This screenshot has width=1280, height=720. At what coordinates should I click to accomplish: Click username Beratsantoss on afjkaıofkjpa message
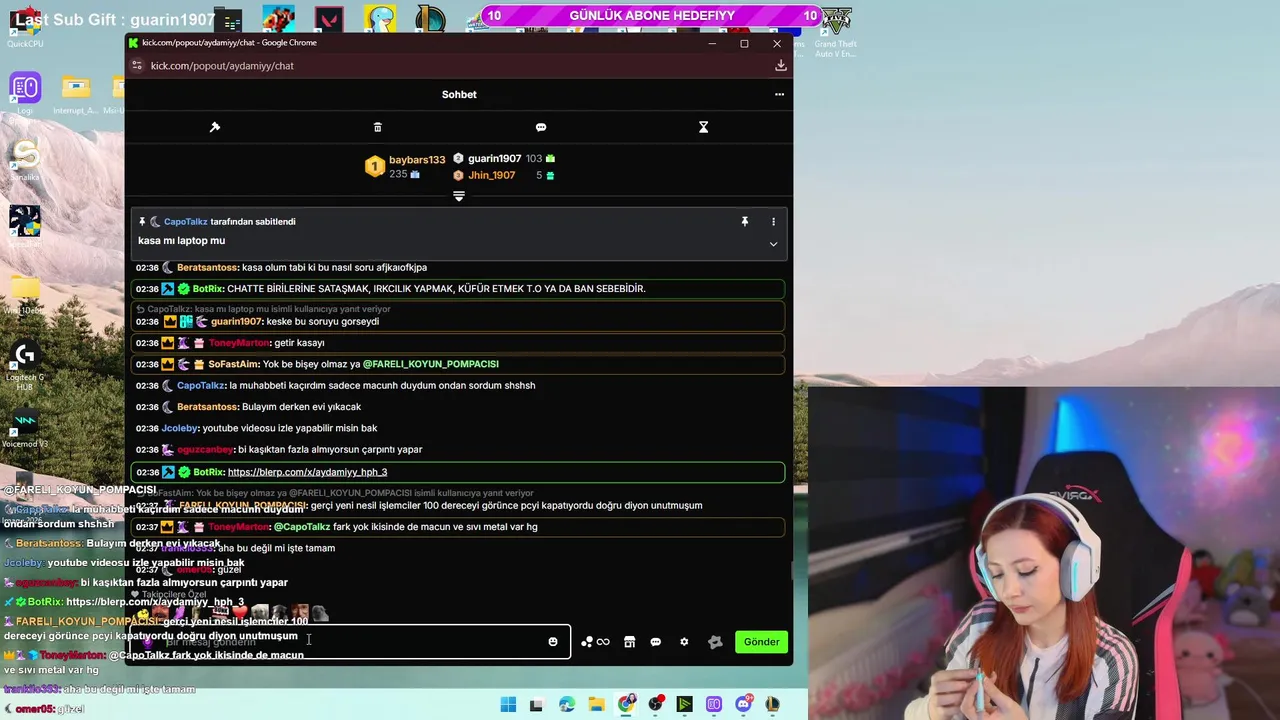pyautogui.click(x=207, y=267)
